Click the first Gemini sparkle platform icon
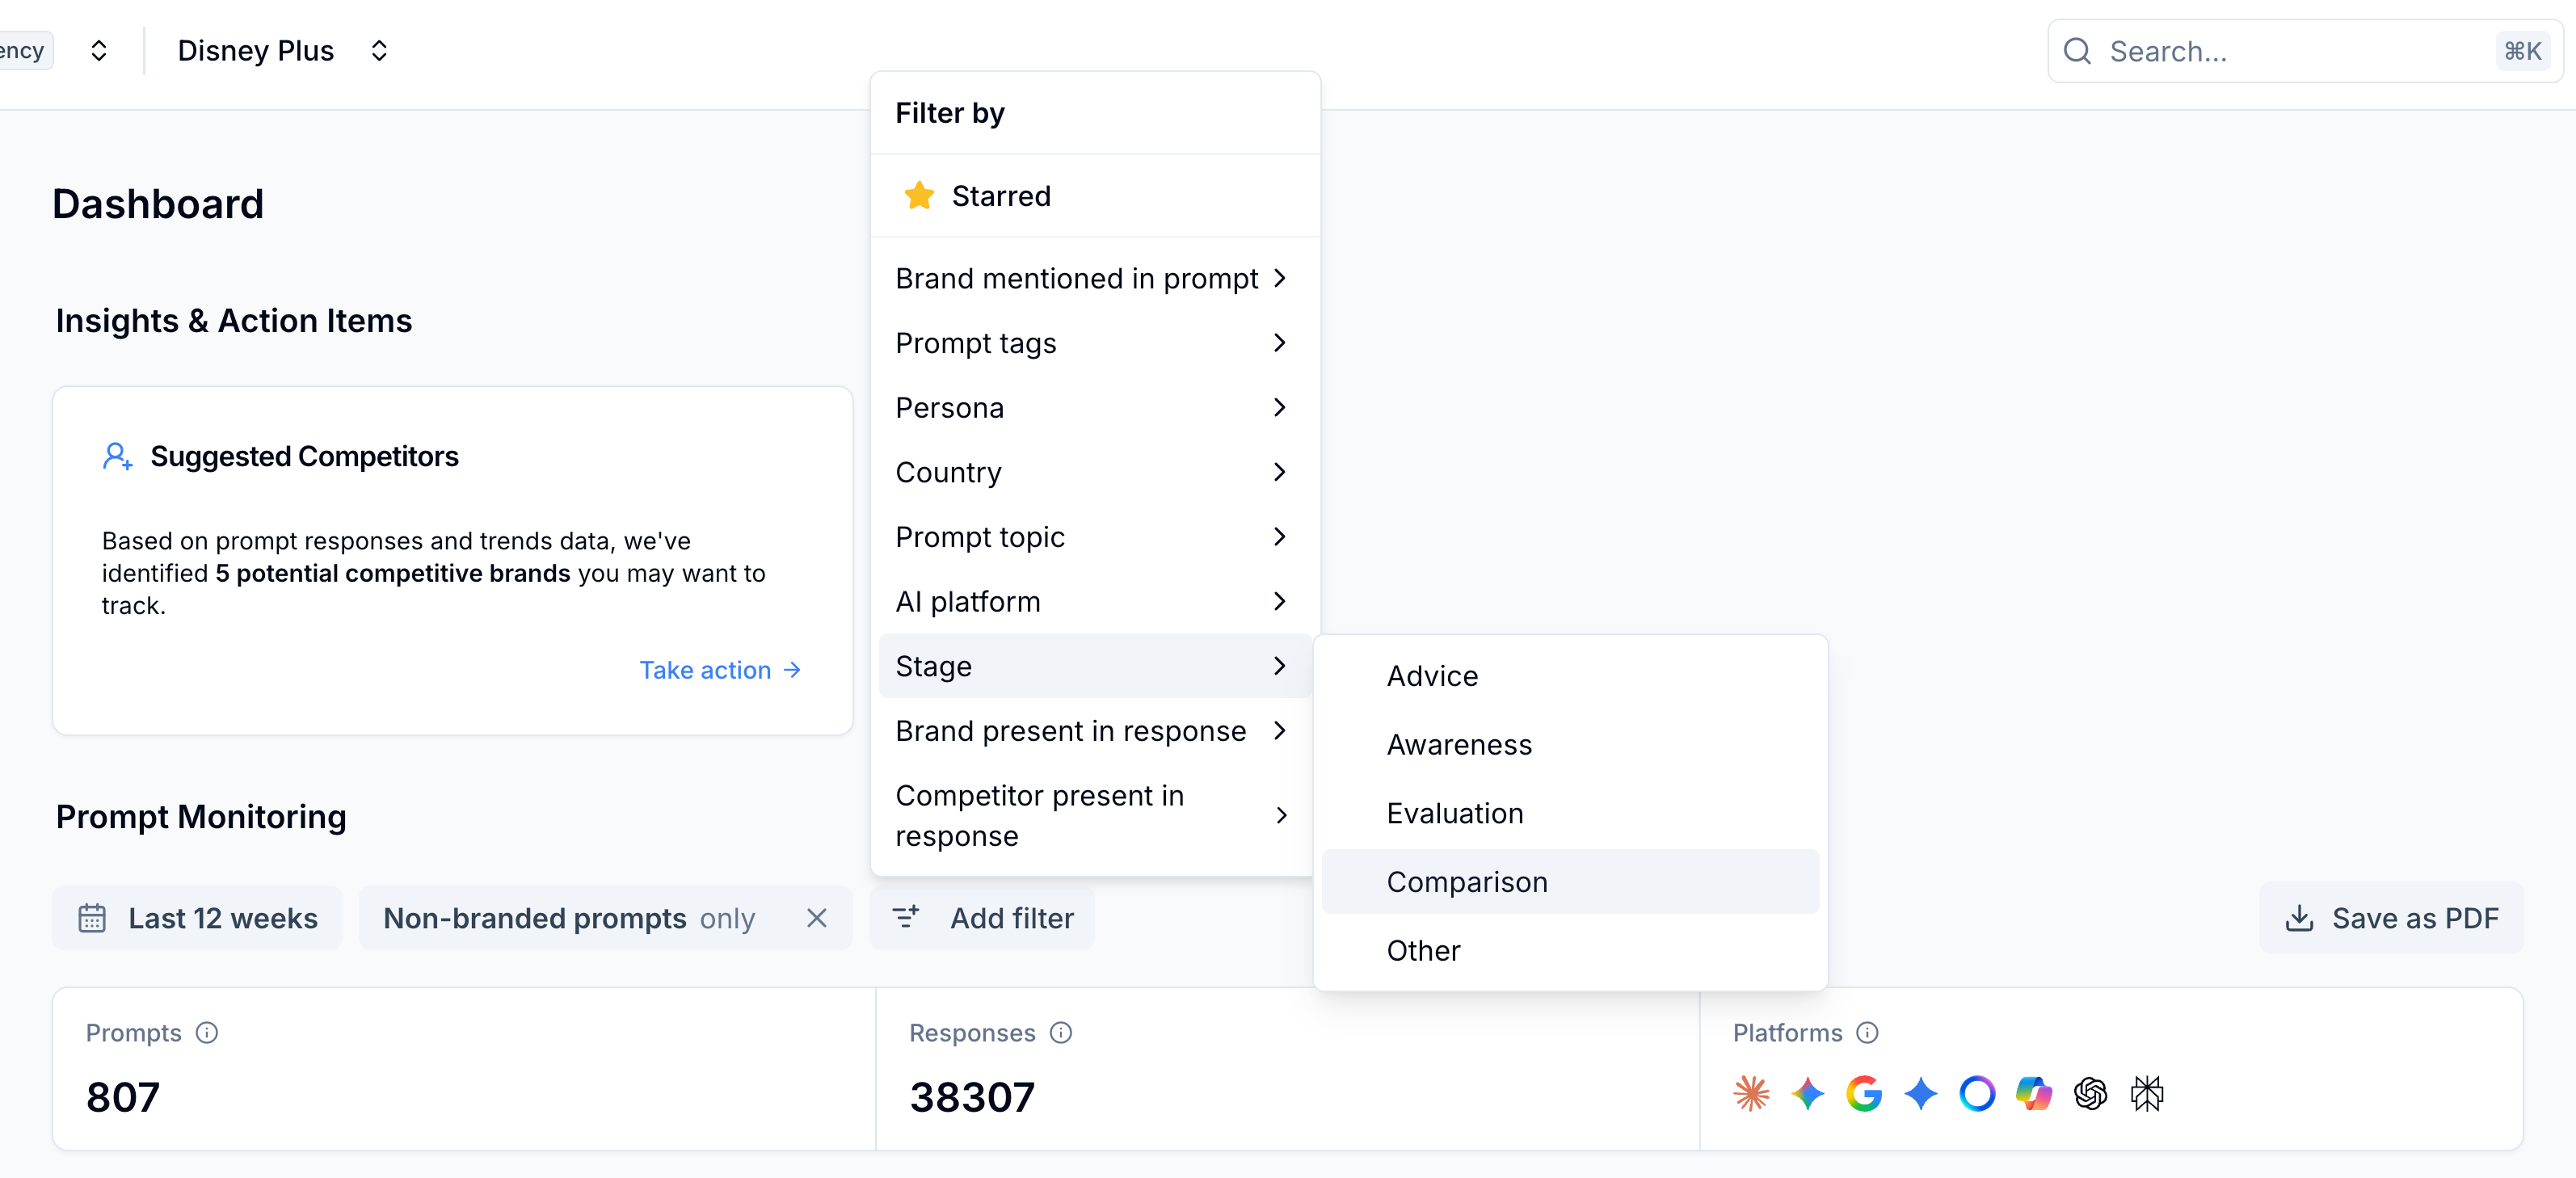The height and width of the screenshot is (1178, 2576). click(1808, 1093)
